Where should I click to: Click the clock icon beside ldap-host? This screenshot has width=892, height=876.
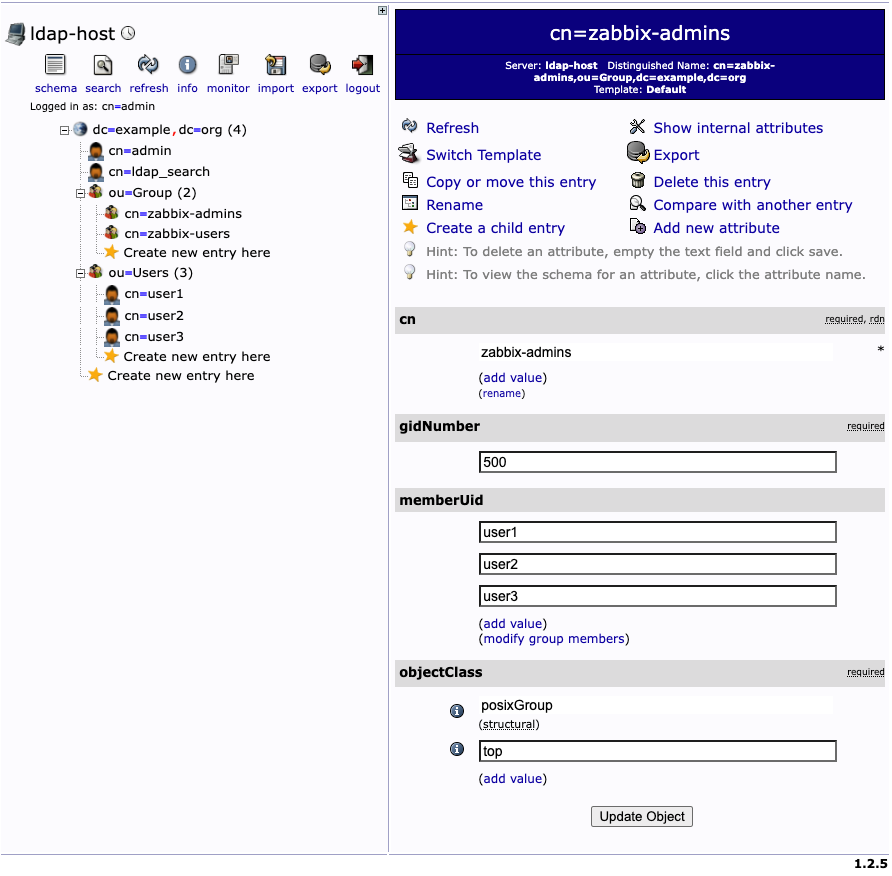point(126,33)
